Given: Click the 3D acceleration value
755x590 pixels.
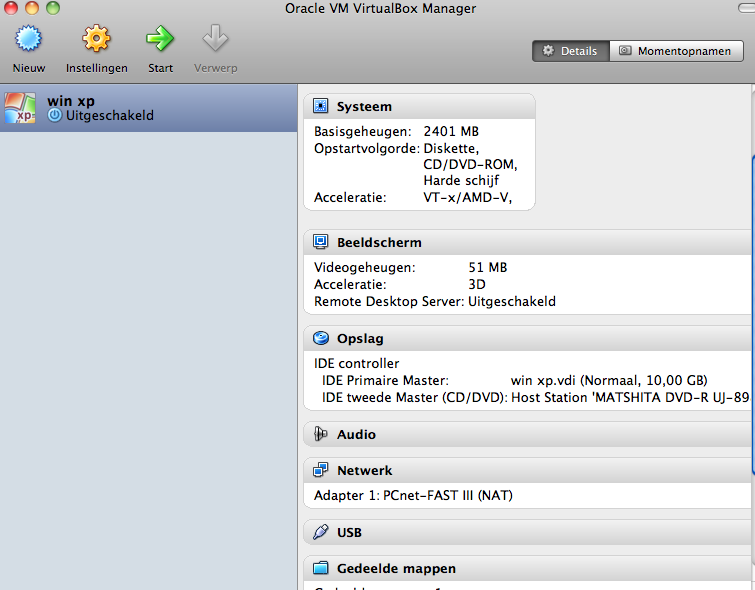Looking at the screenshot, I should [x=477, y=284].
